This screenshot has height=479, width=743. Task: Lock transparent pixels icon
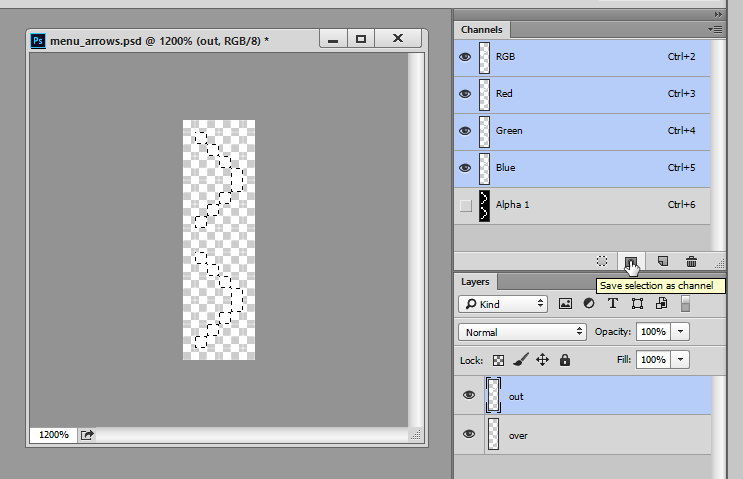coord(498,361)
